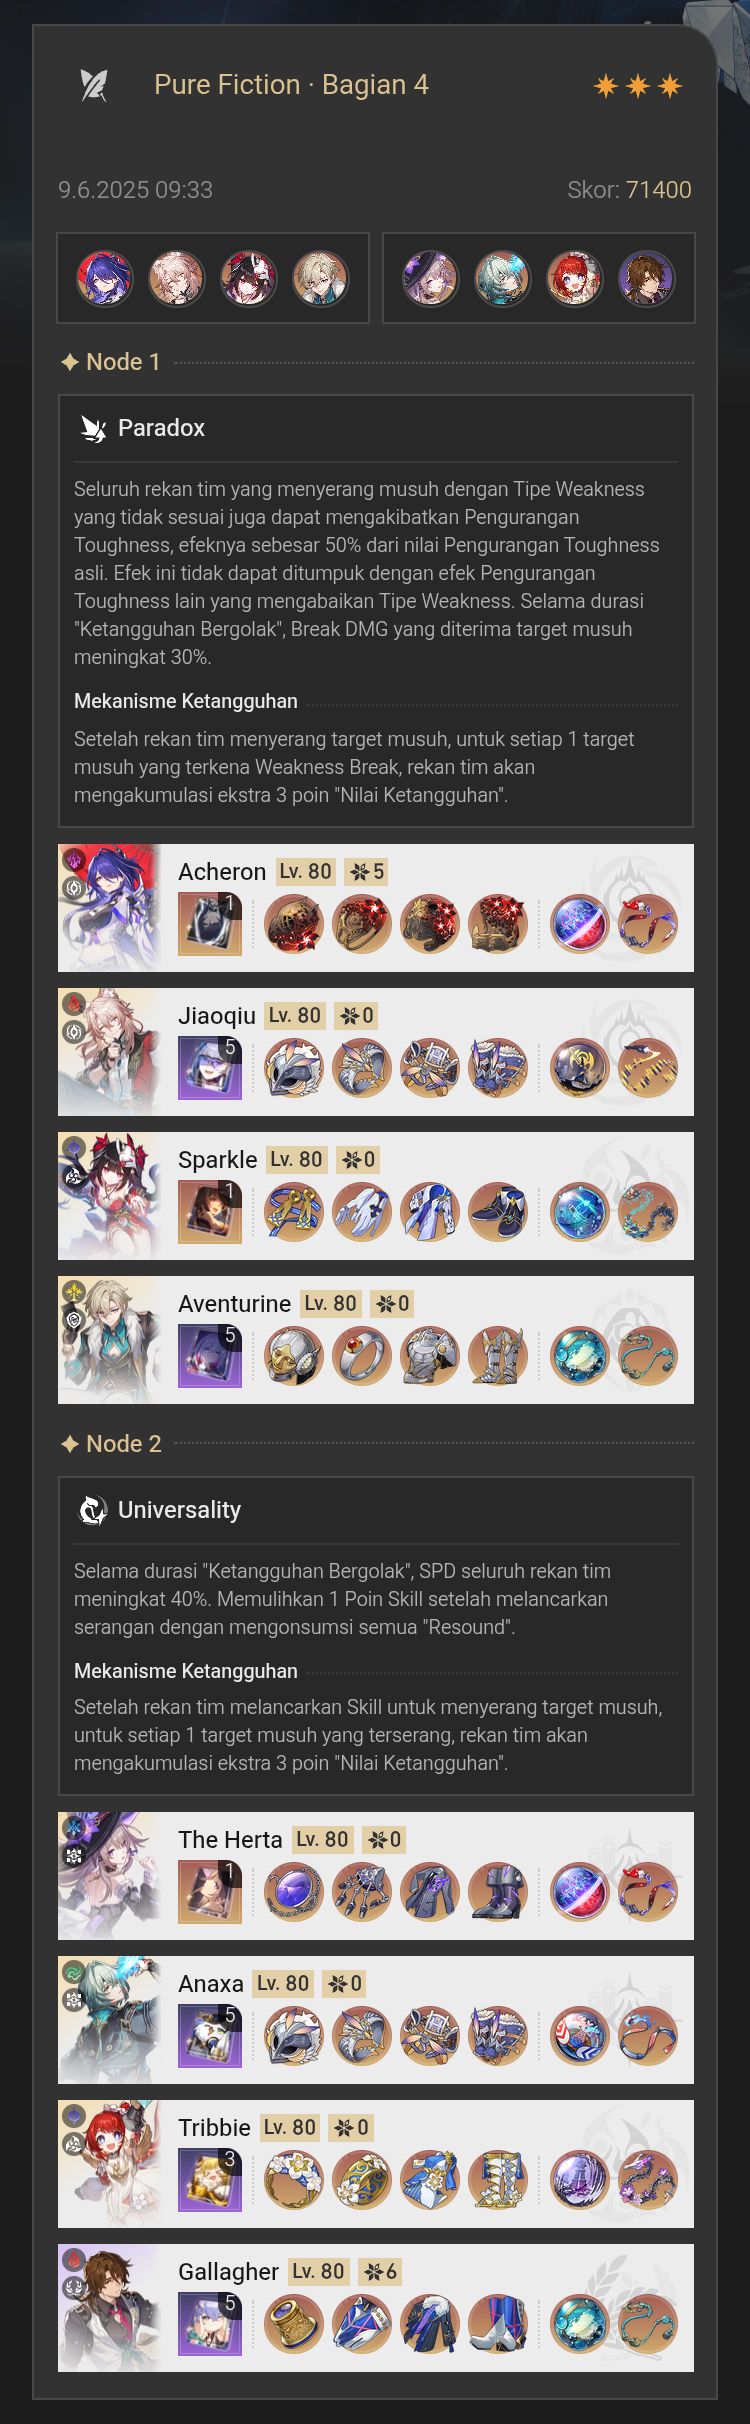
Task: Click The Herta's head relic icon
Action: pos(293,1891)
